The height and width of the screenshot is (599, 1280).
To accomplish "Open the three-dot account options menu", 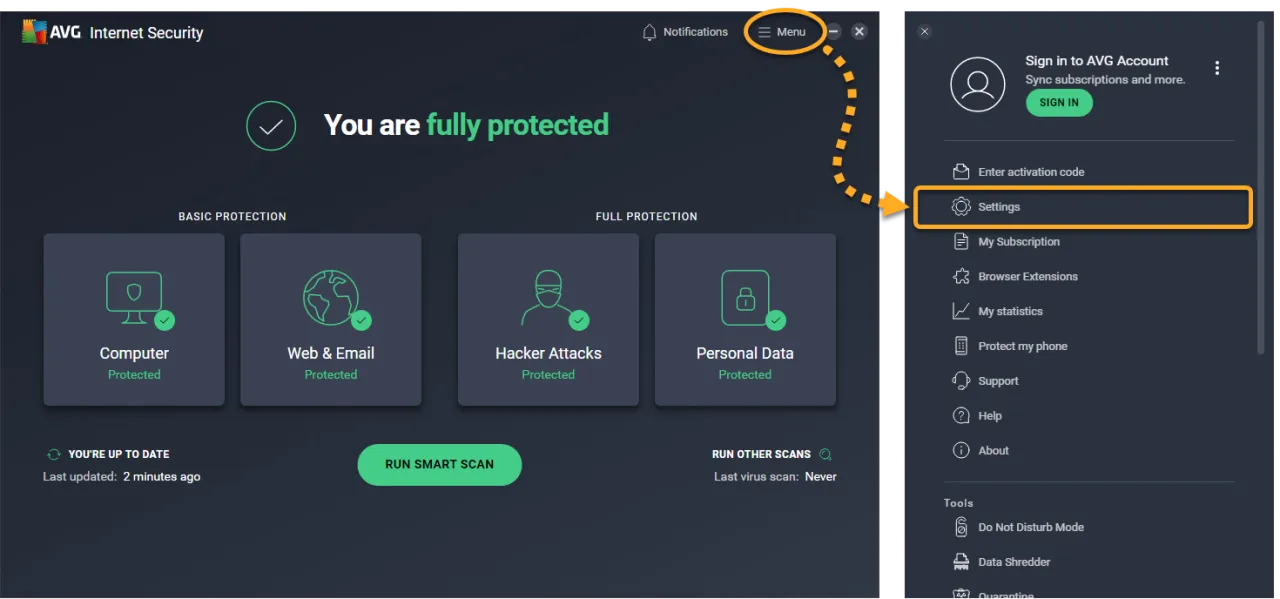I will (1217, 67).
